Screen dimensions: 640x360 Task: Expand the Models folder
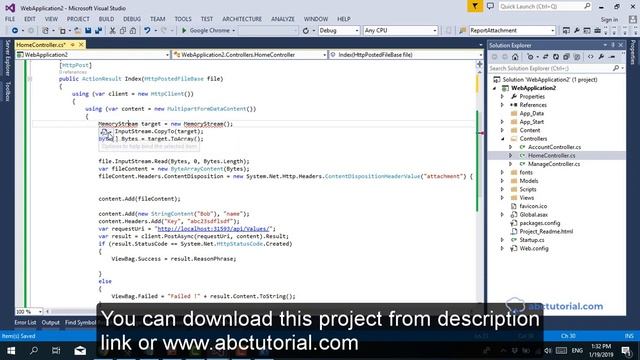click(502, 181)
